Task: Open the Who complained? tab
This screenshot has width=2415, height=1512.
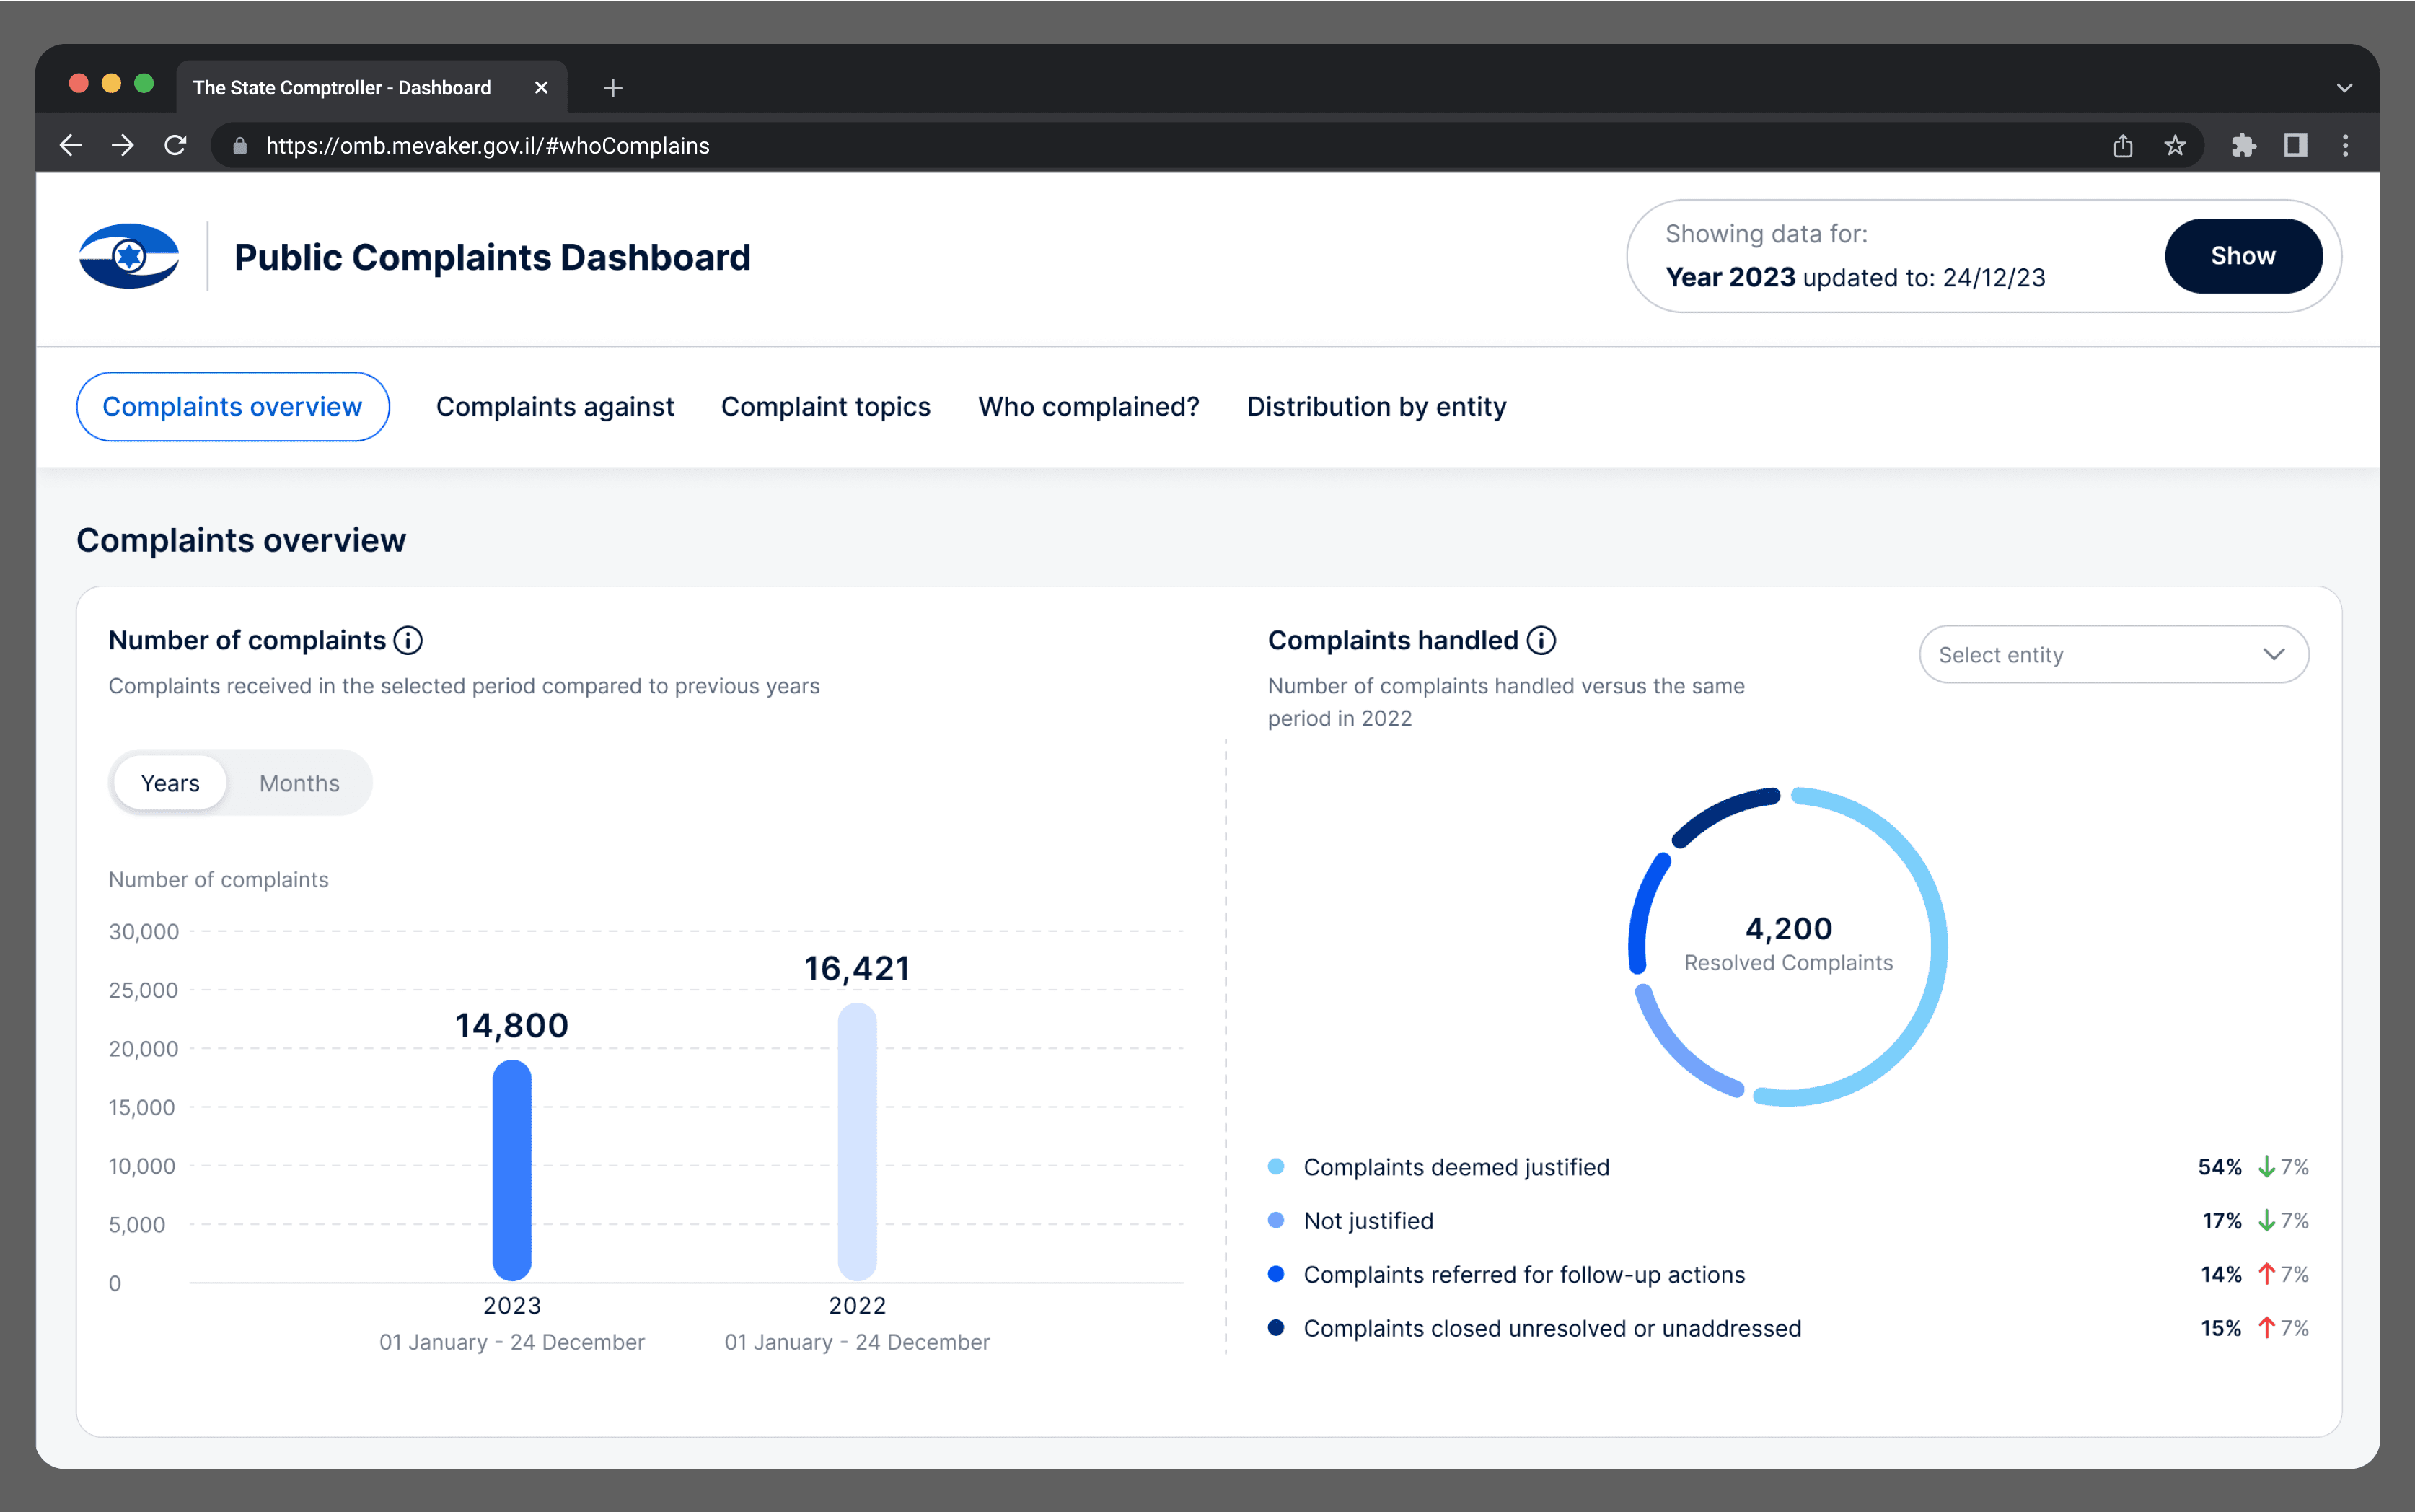Action: pyautogui.click(x=1088, y=407)
